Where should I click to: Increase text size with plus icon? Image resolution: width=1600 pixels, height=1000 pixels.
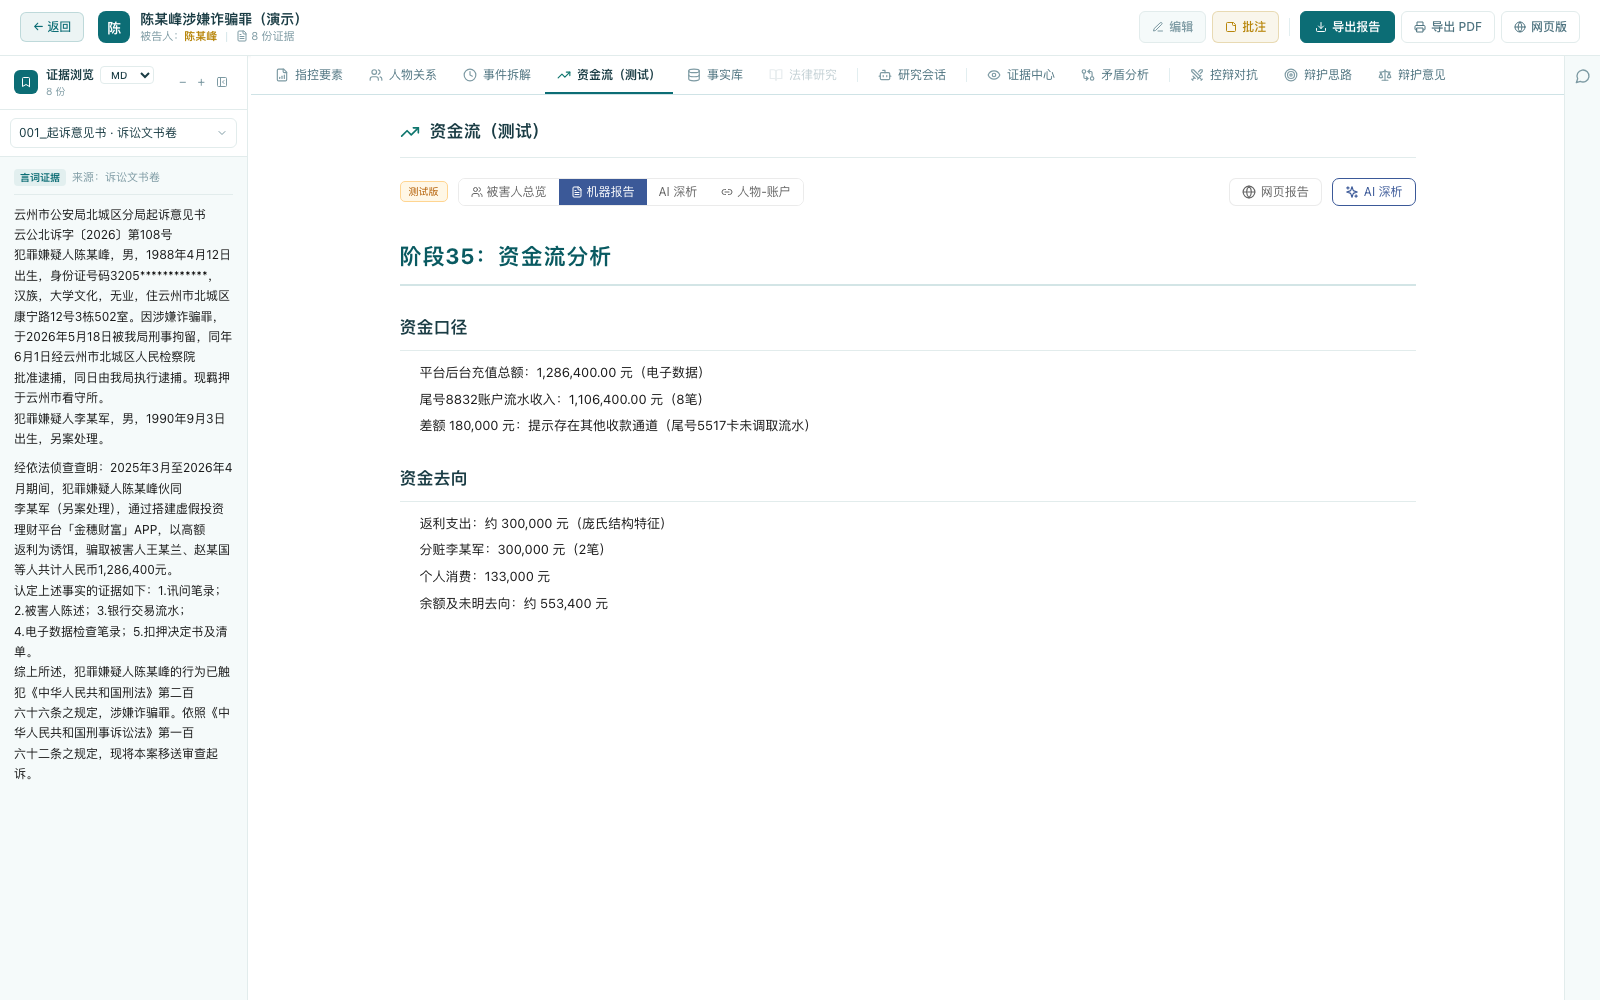point(201,82)
